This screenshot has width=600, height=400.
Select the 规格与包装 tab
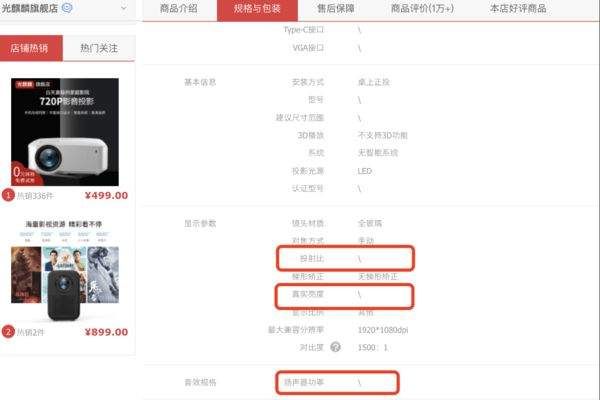(257, 9)
